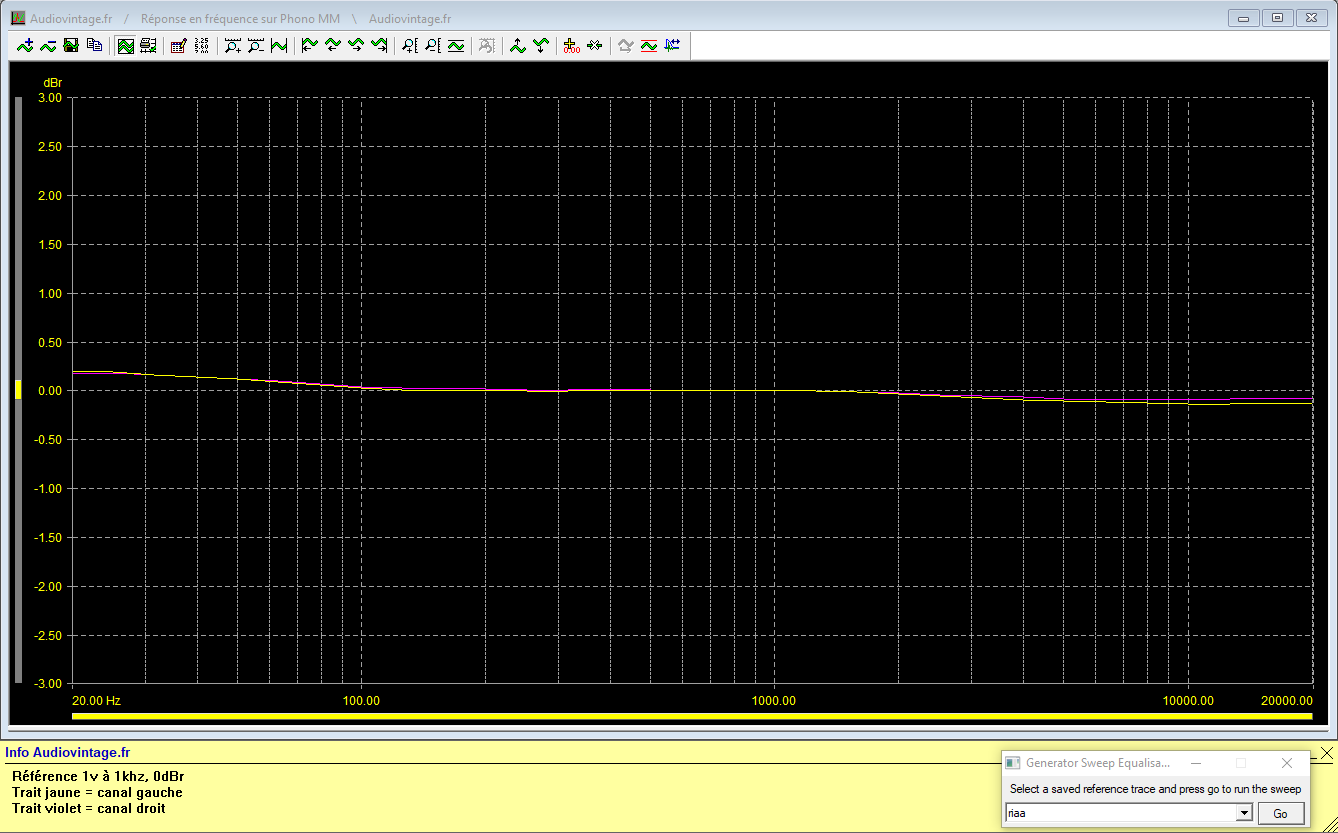This screenshot has width=1338, height=833.
Task: Click the '-3.00' bottom Y axis value
Action: 47,684
